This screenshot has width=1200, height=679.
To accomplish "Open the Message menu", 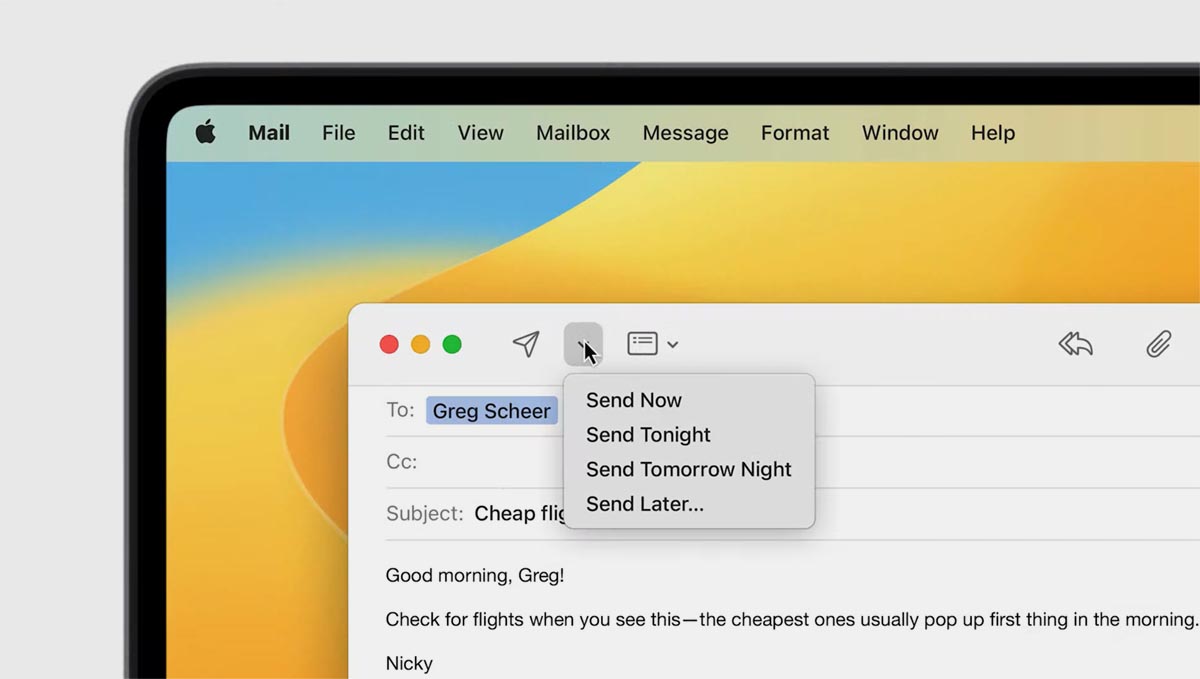I will 686,133.
